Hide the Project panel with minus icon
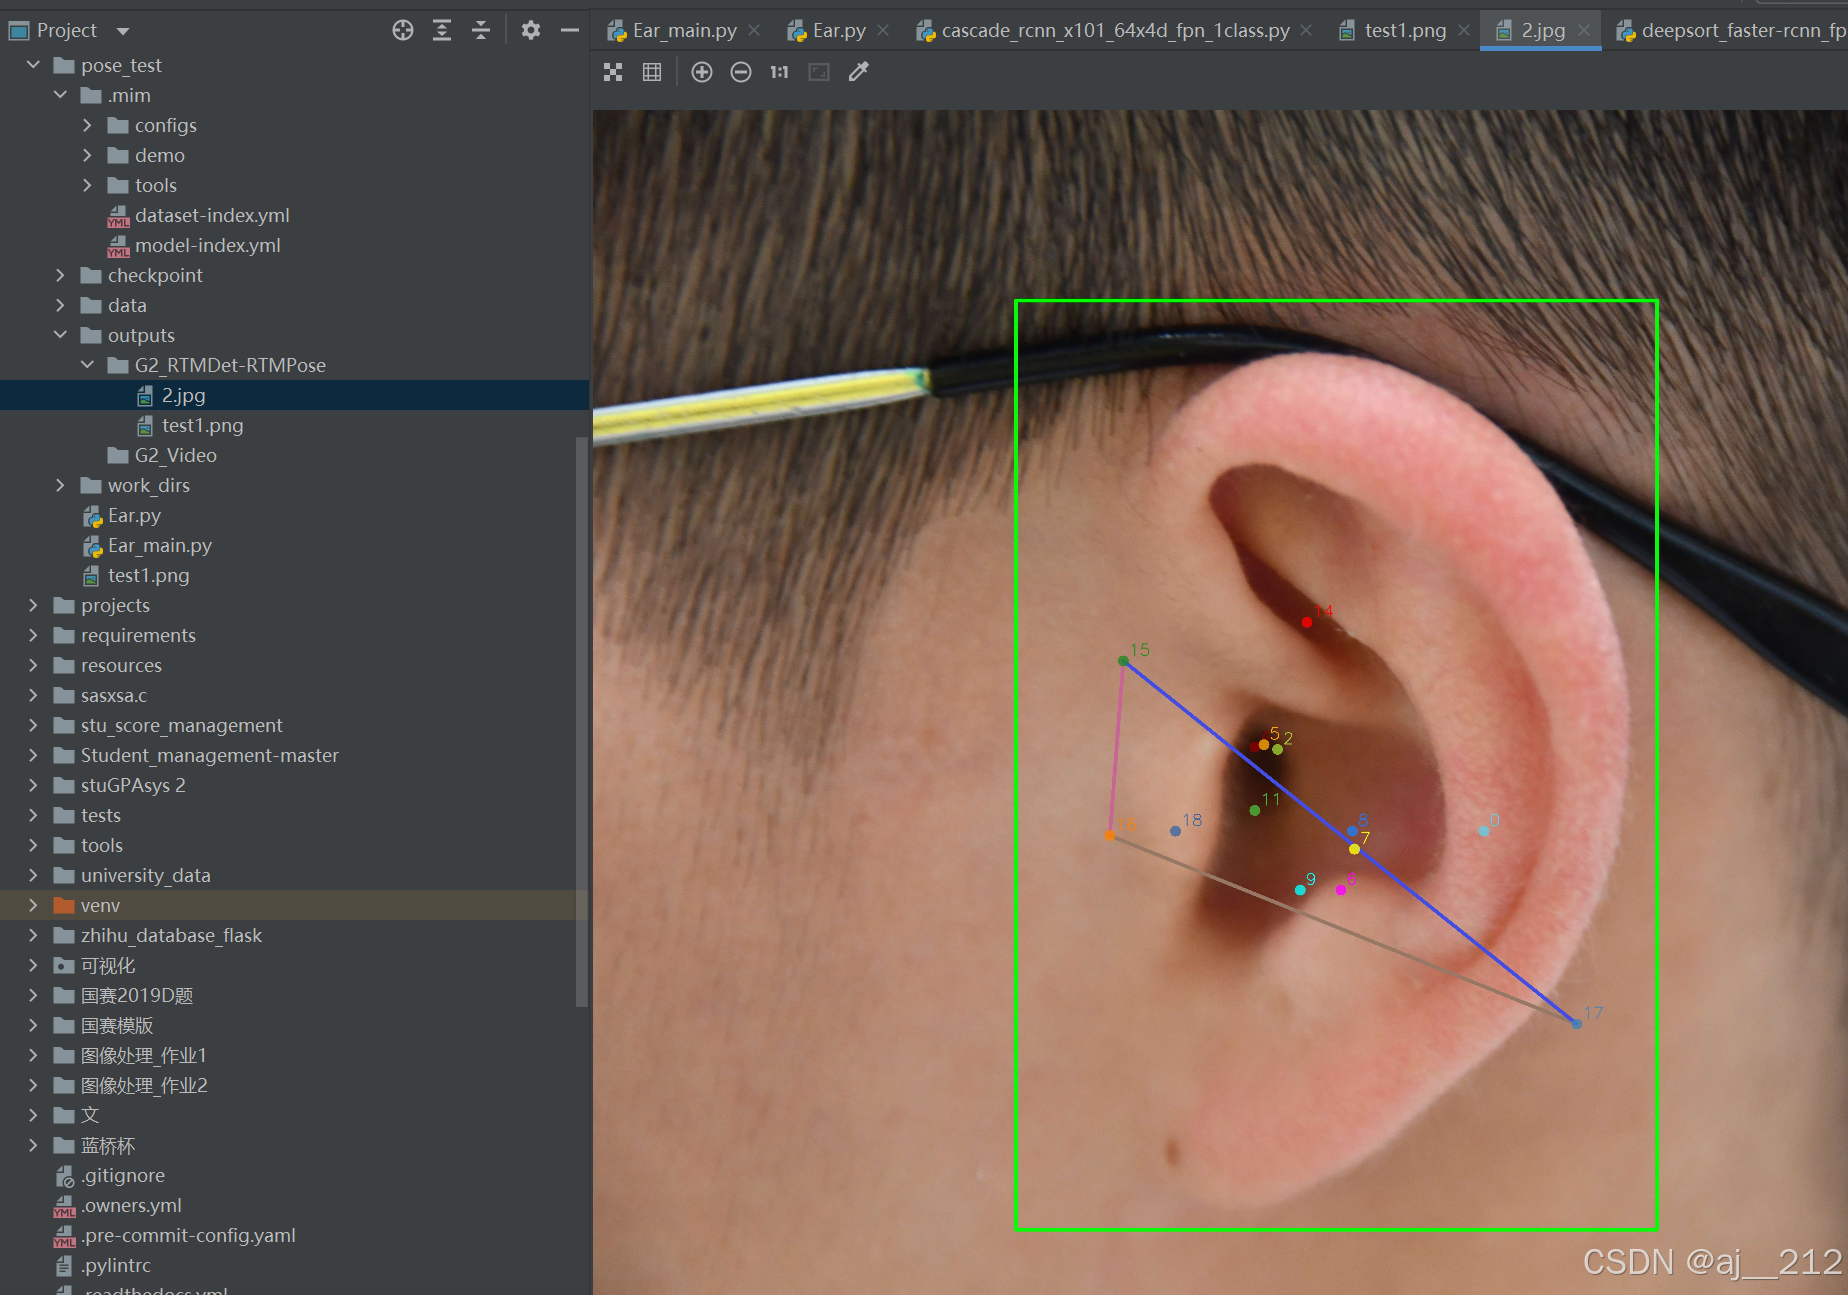The height and width of the screenshot is (1295, 1848). [x=570, y=30]
